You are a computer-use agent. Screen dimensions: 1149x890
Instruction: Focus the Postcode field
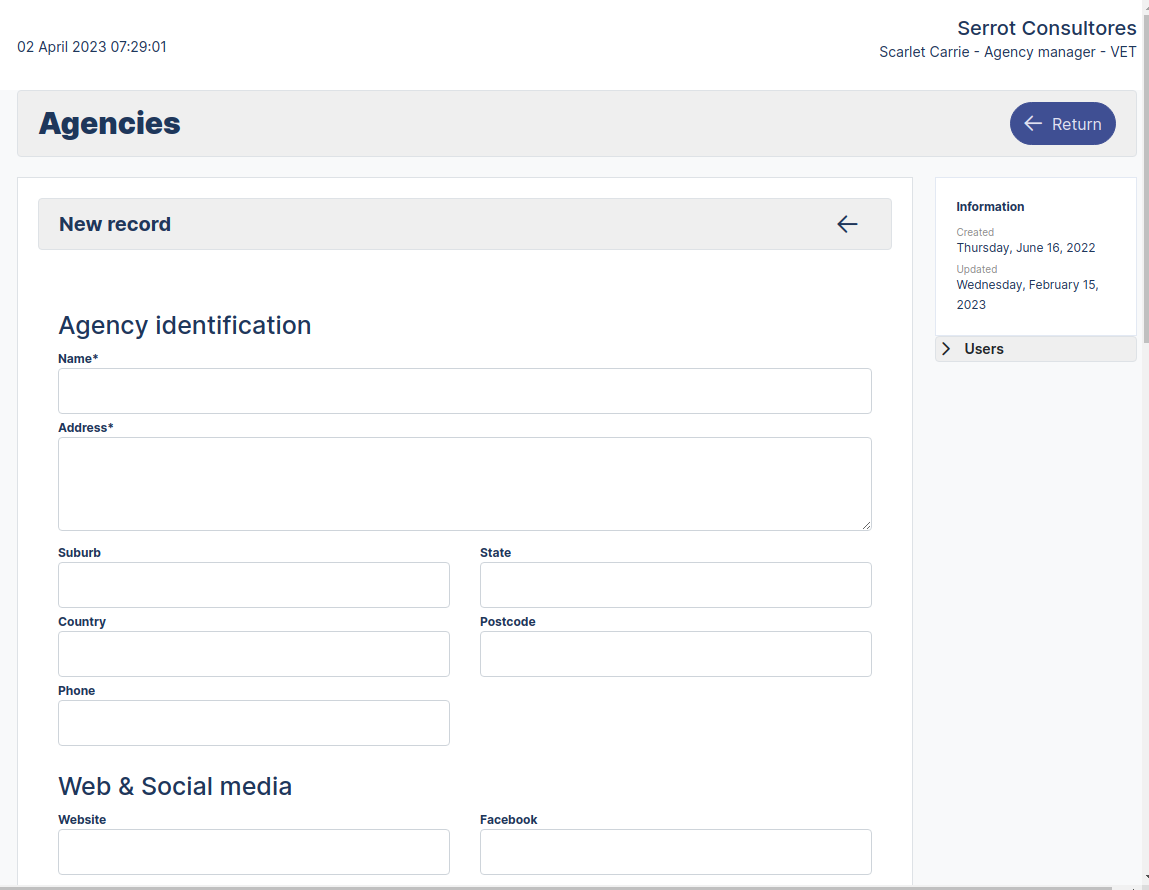pyautogui.click(x=675, y=654)
